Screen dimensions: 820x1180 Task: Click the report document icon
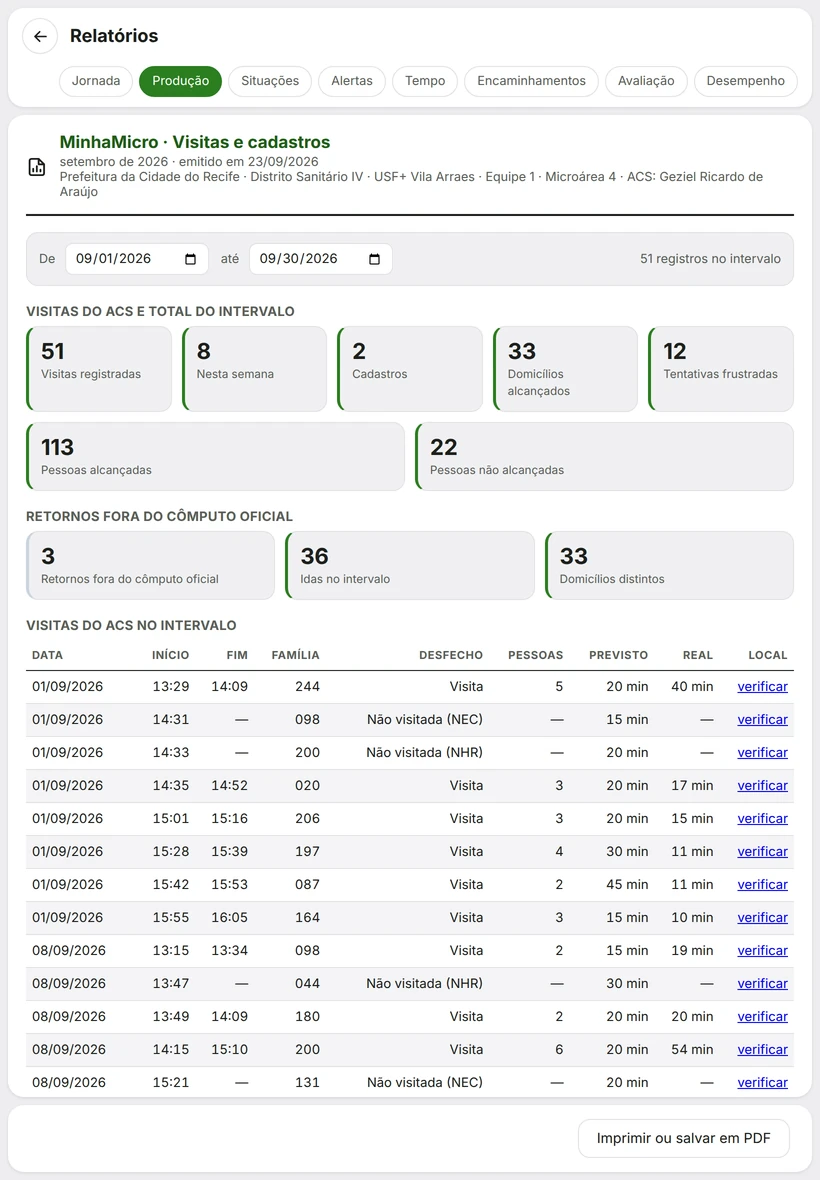[x=37, y=167]
